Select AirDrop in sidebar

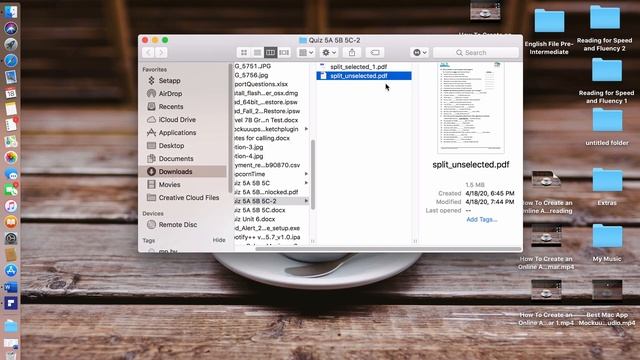pyautogui.click(x=170, y=93)
